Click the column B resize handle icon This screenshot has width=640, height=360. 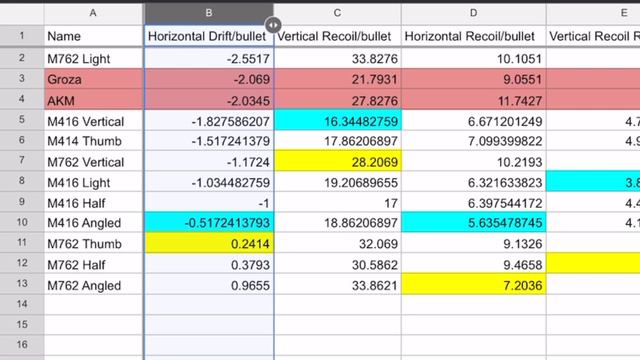pyautogui.click(x=273, y=25)
